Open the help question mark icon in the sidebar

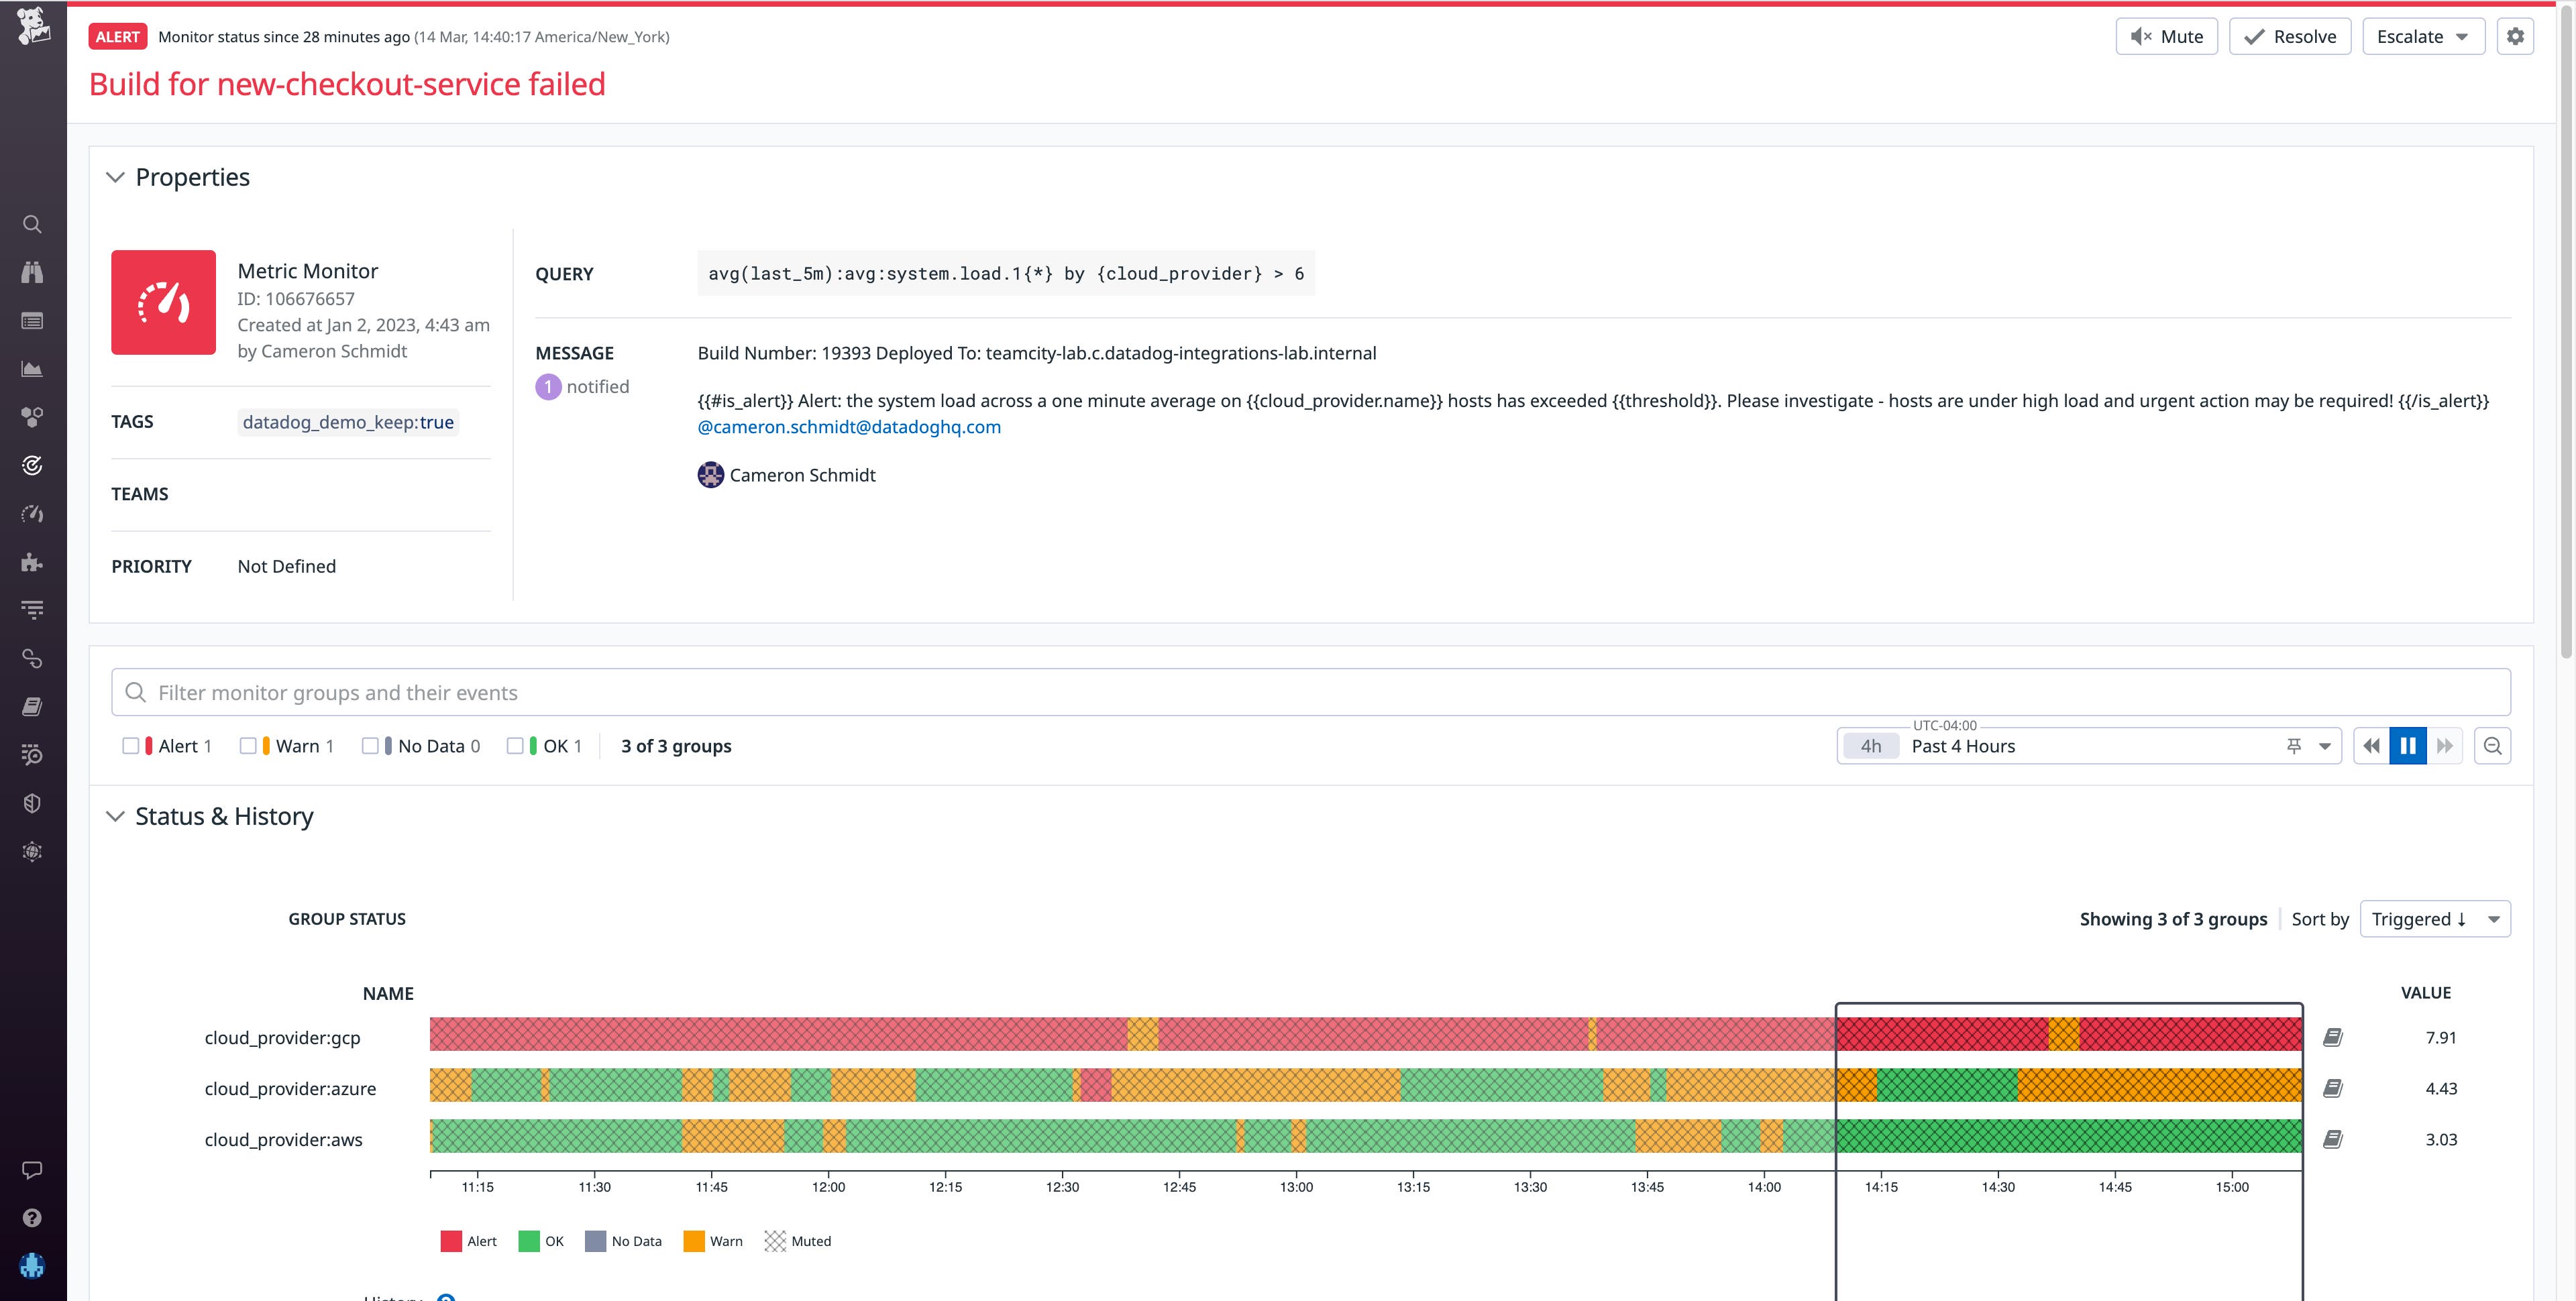coord(32,1218)
